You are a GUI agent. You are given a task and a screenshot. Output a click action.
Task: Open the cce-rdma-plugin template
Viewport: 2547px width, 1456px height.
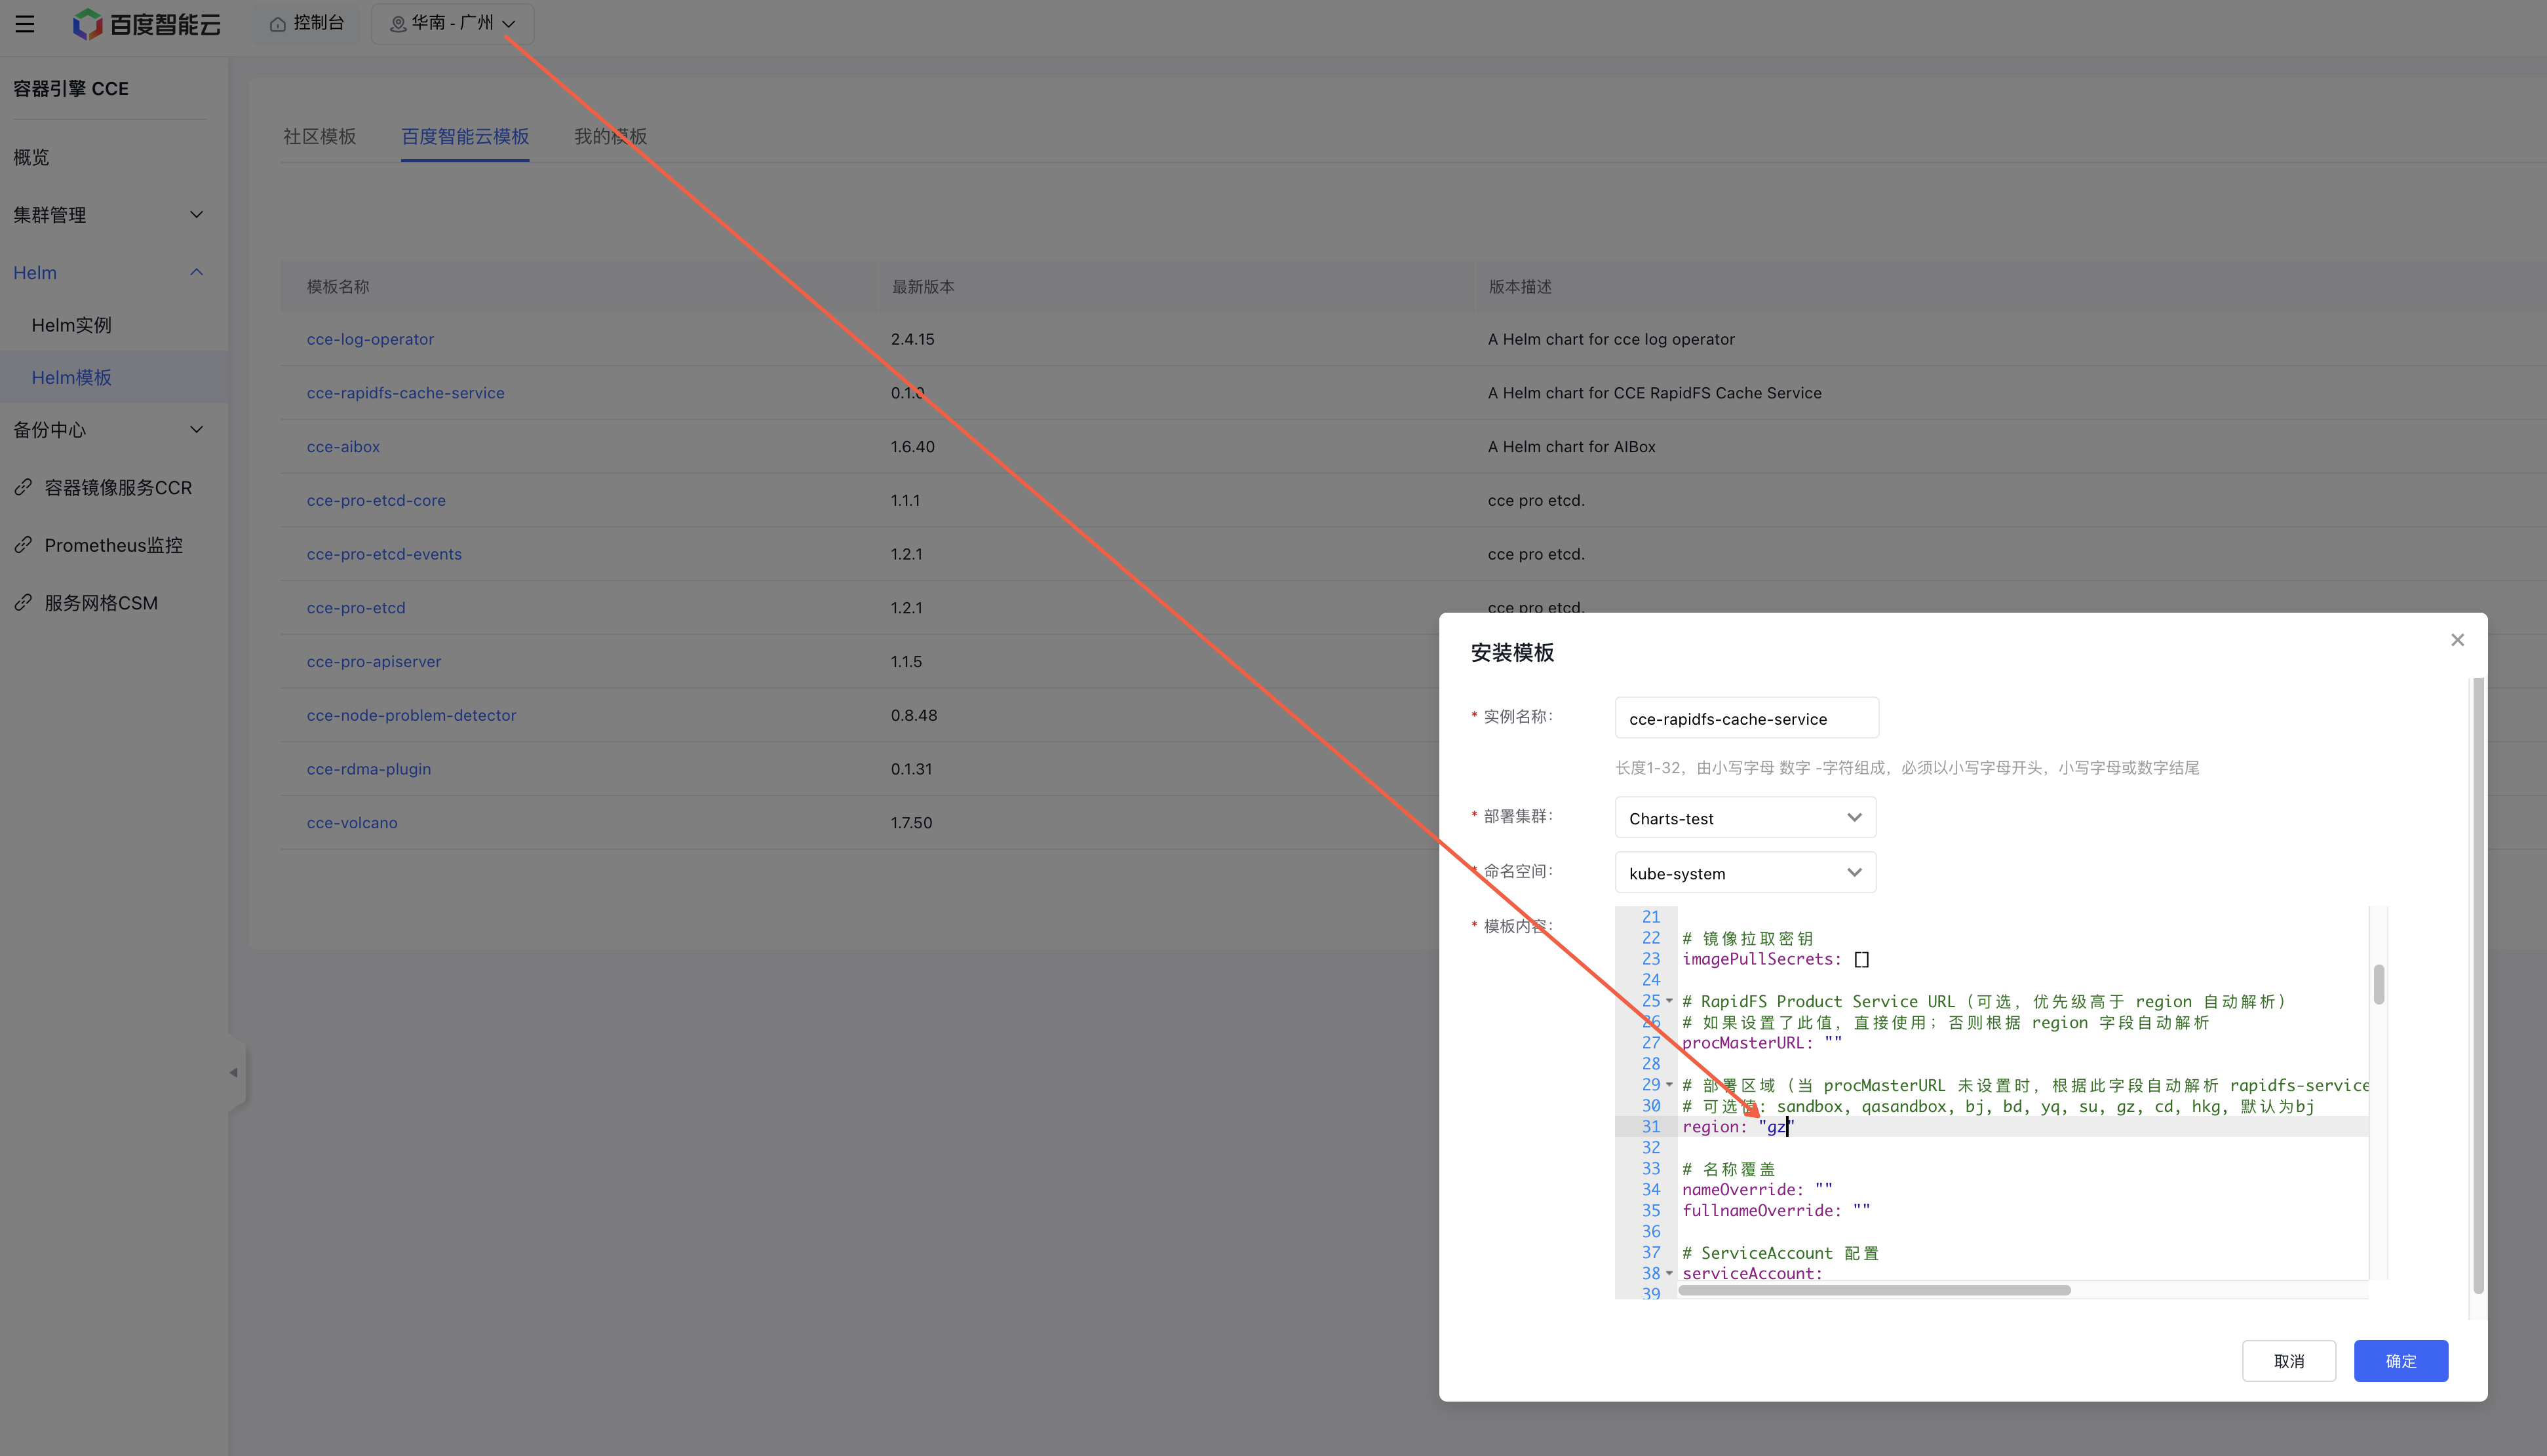[368, 769]
